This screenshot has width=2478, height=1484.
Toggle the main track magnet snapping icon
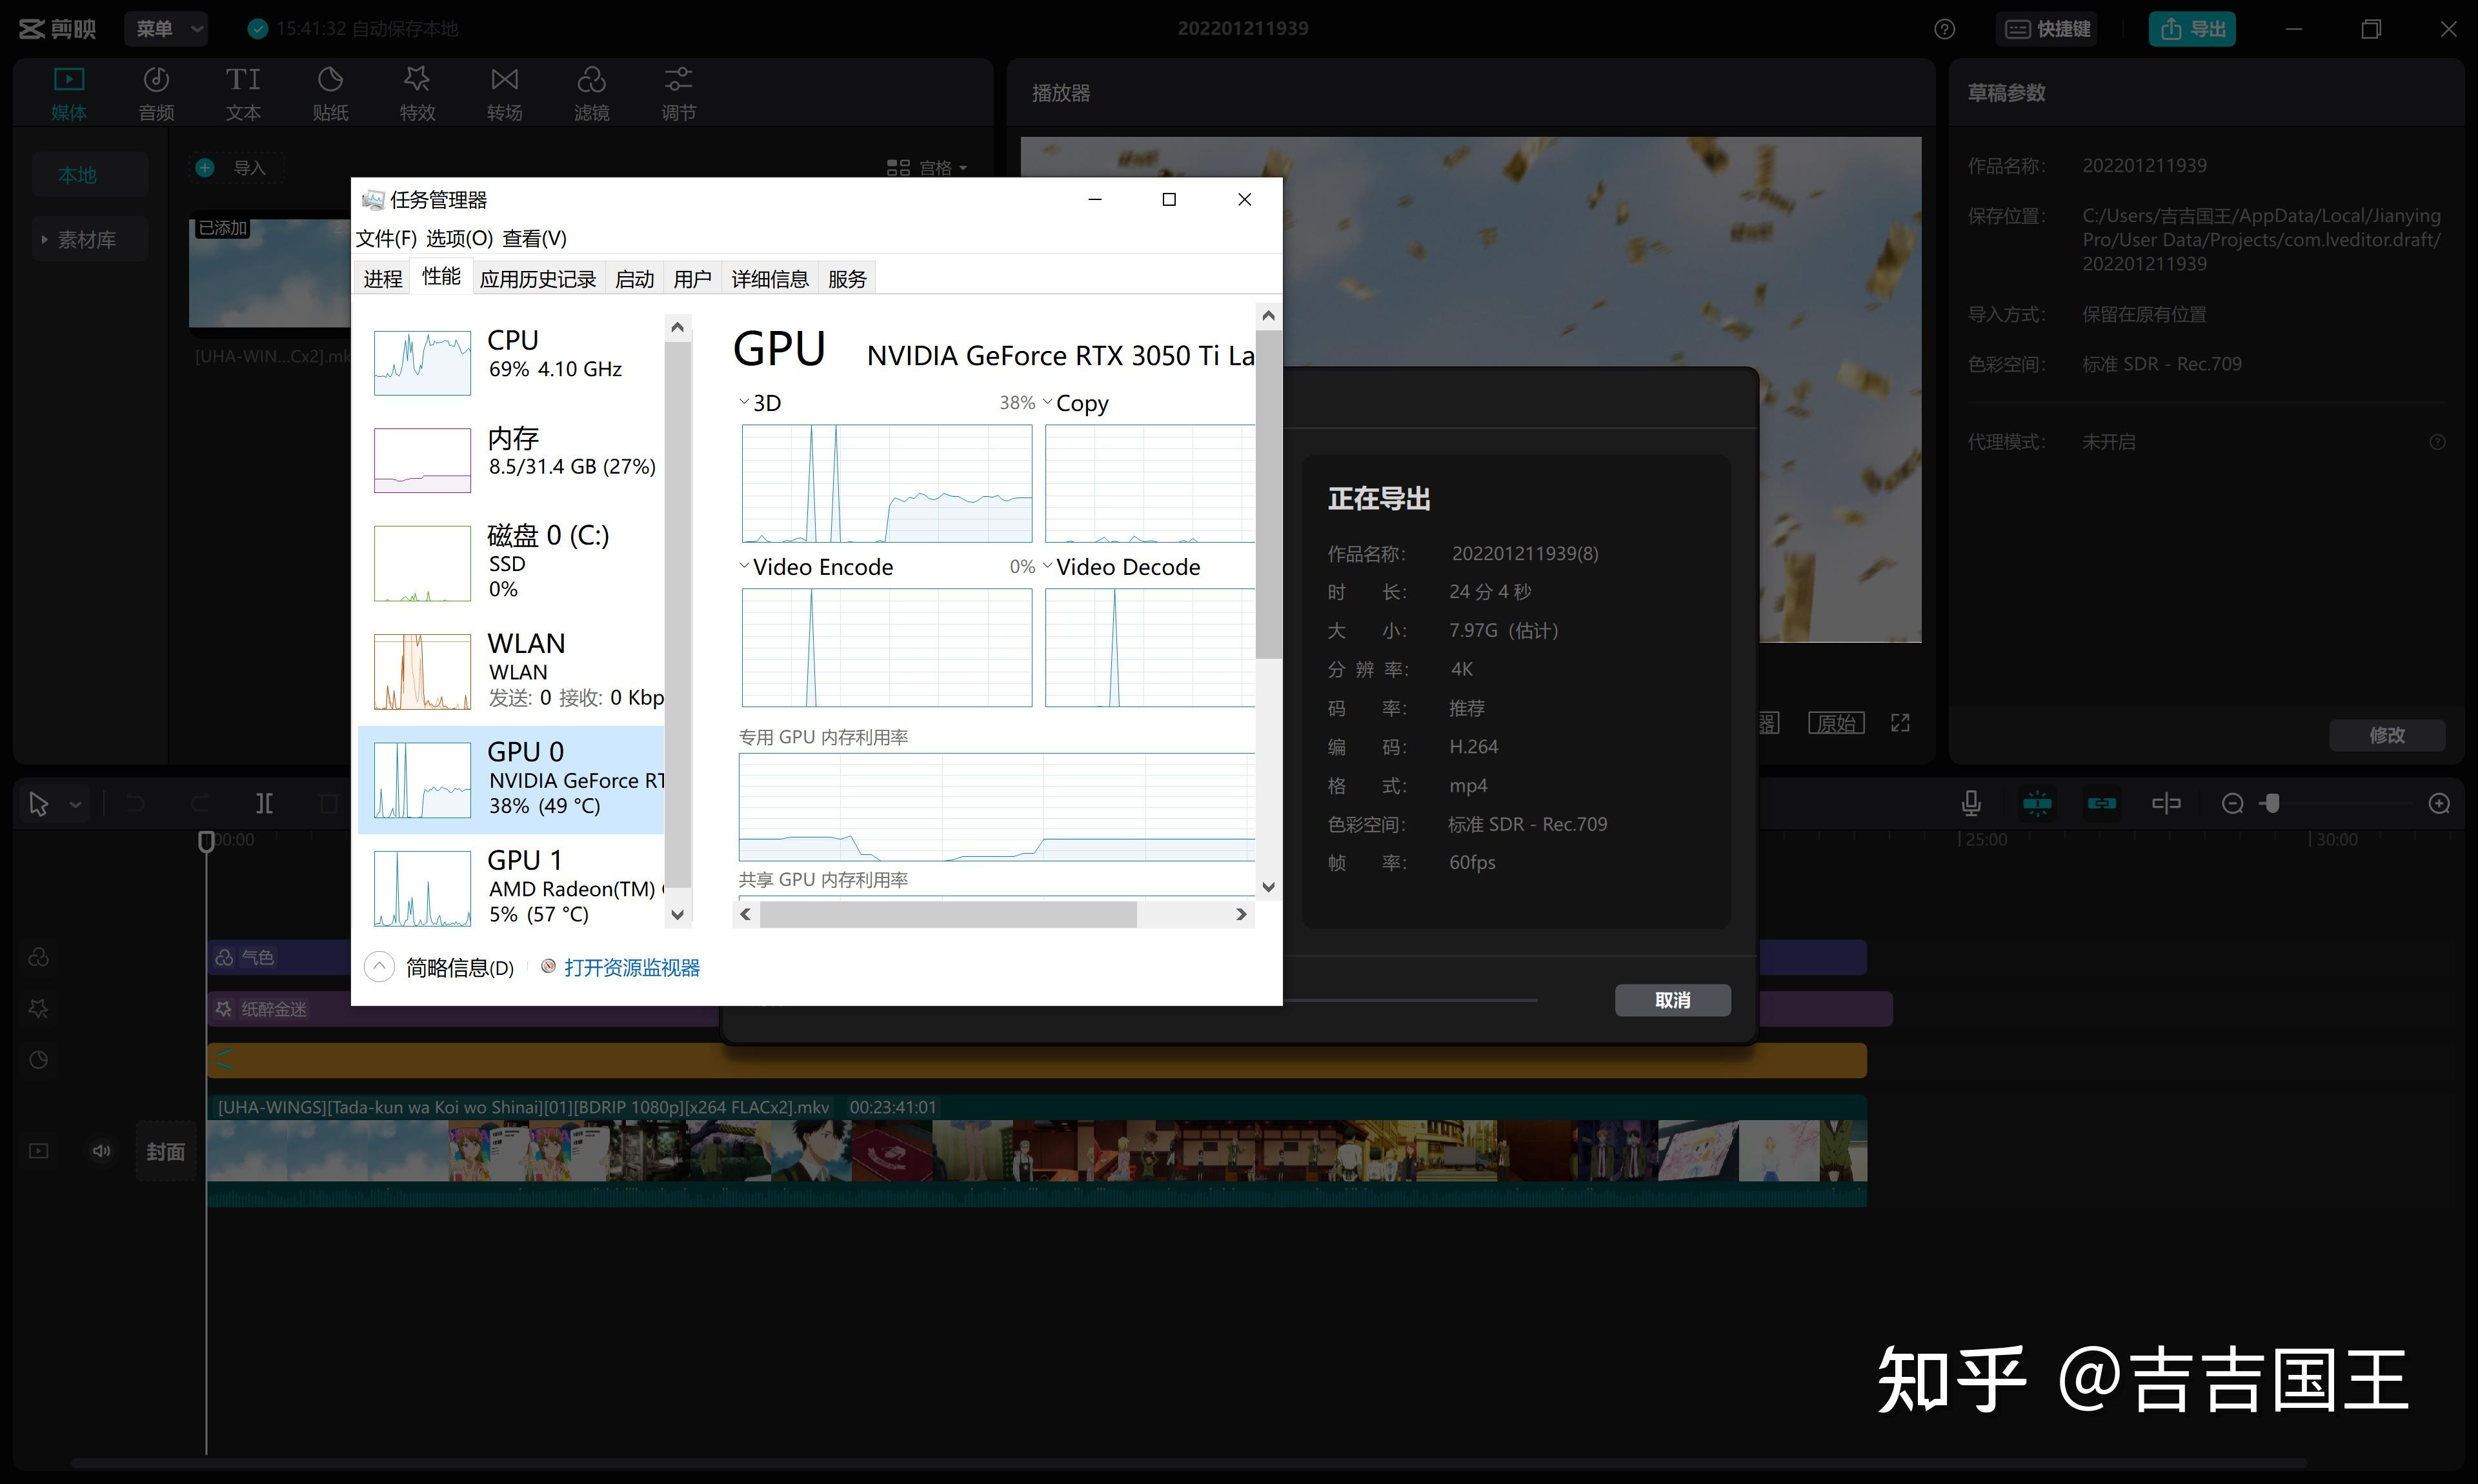click(x=2037, y=803)
